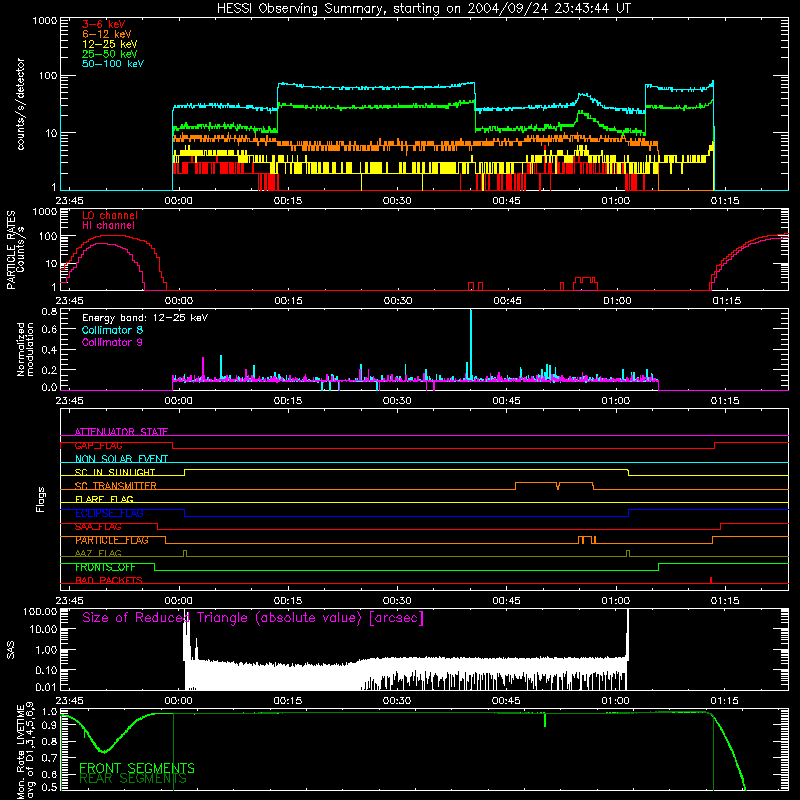Screen dimensions: 800x800
Task: Click the REAR SEGMENTS legend label
Action: [x=133, y=779]
